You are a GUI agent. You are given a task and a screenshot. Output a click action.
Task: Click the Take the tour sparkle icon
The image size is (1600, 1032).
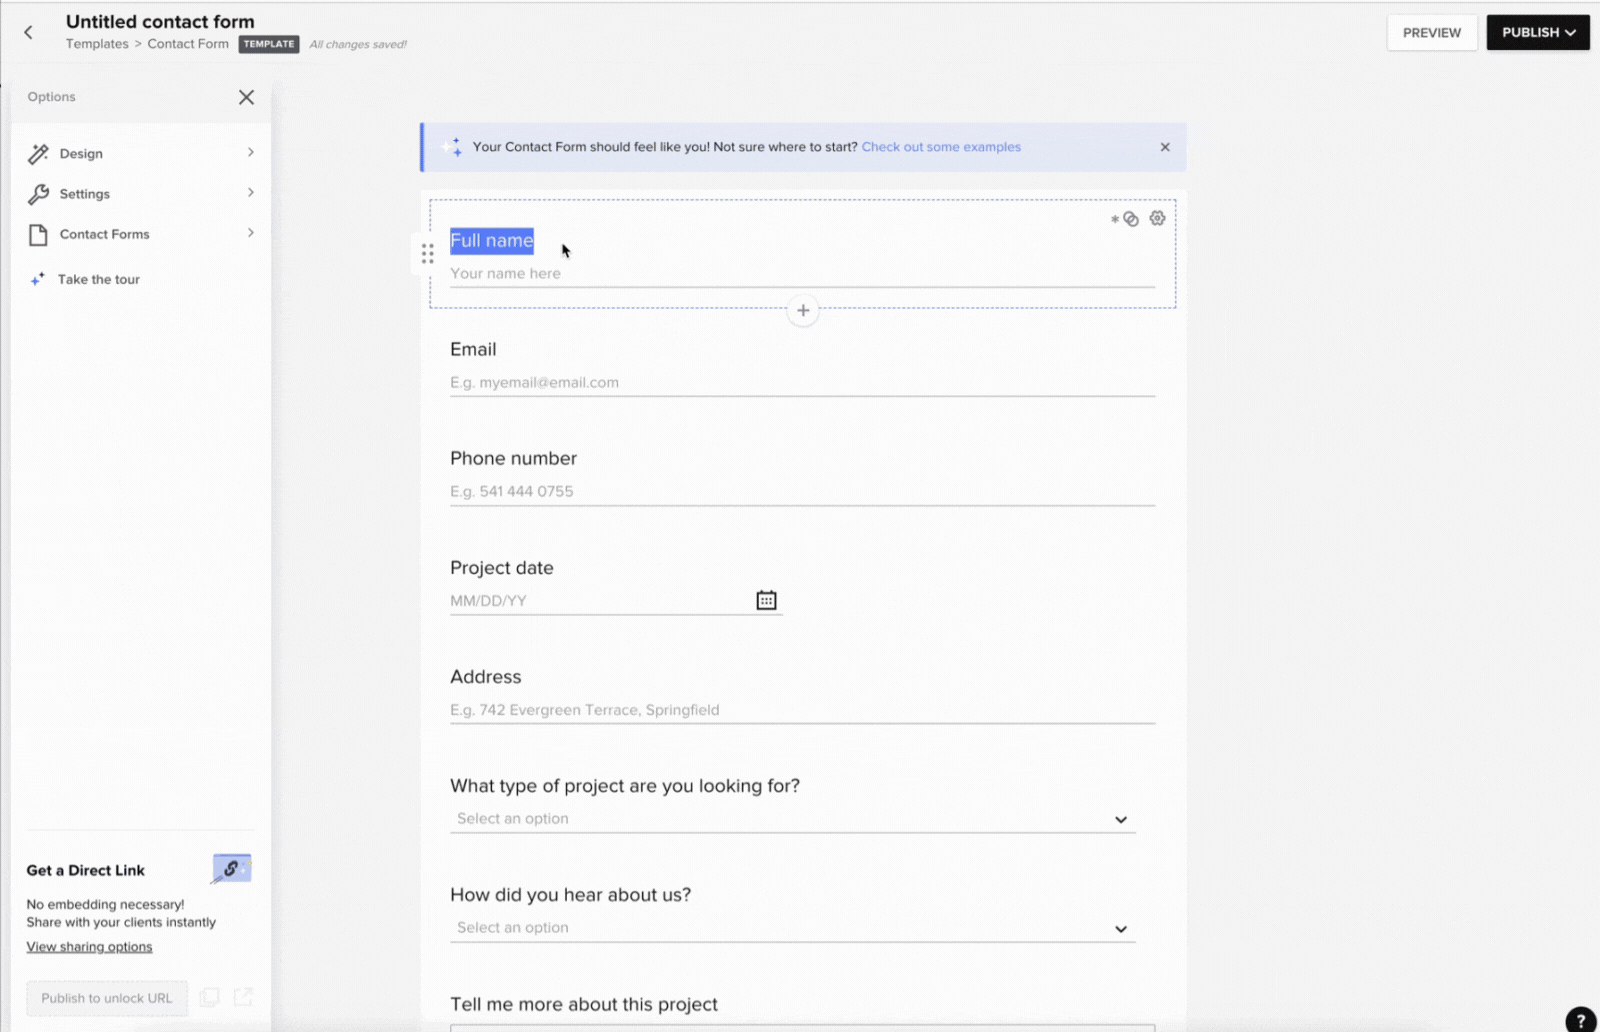point(37,279)
